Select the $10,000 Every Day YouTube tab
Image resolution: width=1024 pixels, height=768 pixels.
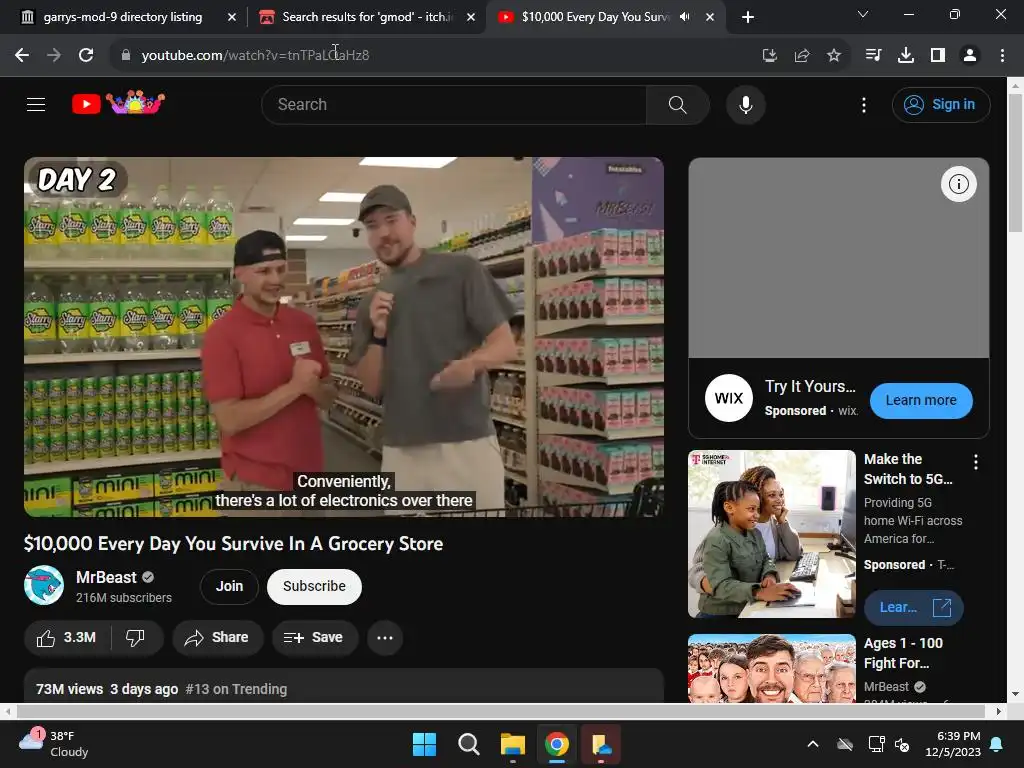click(x=594, y=17)
